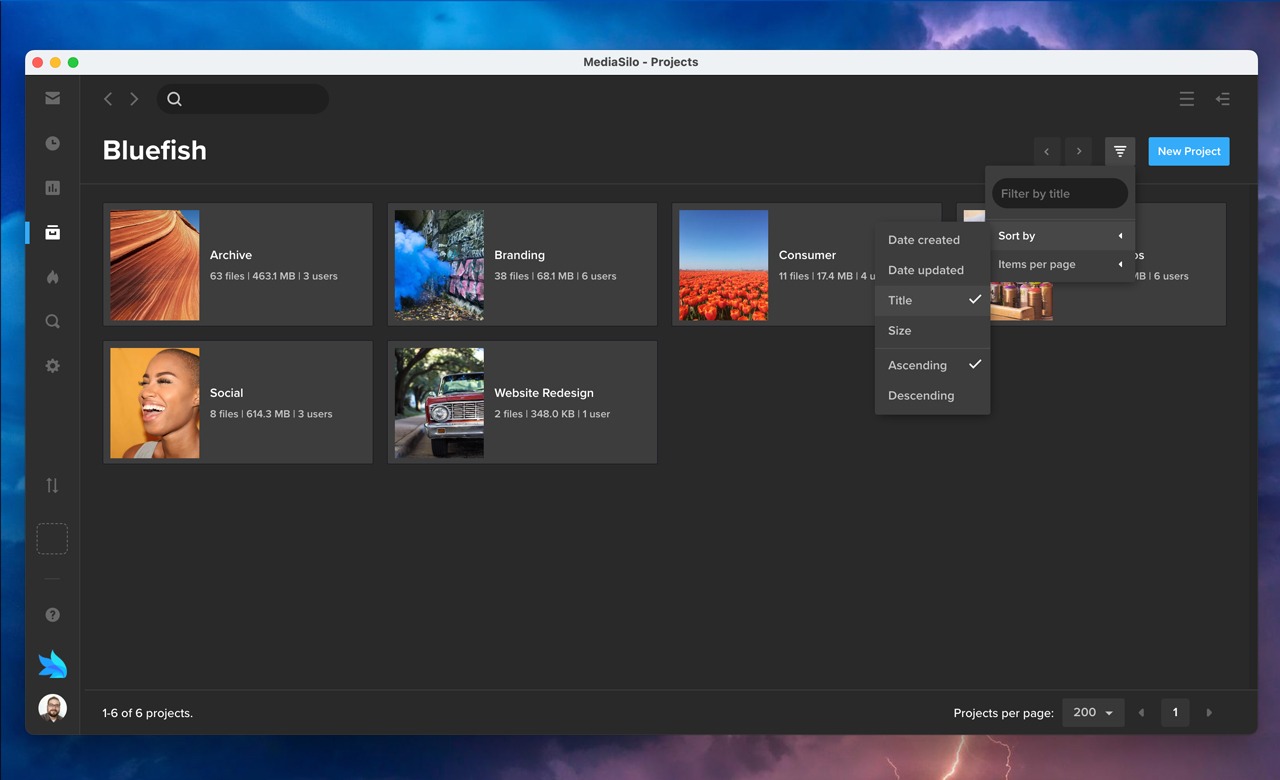Sort by Date updated
Image resolution: width=1280 pixels, height=780 pixels.
932,270
